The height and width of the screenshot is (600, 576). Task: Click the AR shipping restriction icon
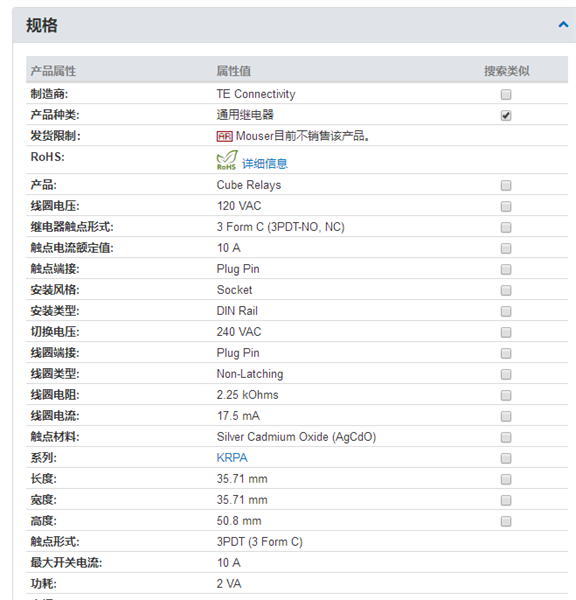(x=224, y=136)
